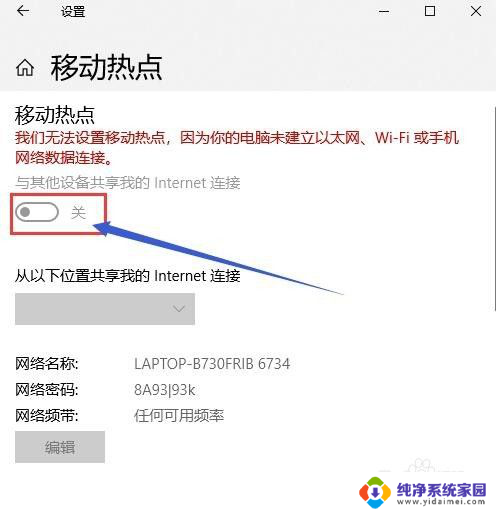Screen dimensions: 496x512
Task: Minimize the Settings window
Action: (384, 12)
